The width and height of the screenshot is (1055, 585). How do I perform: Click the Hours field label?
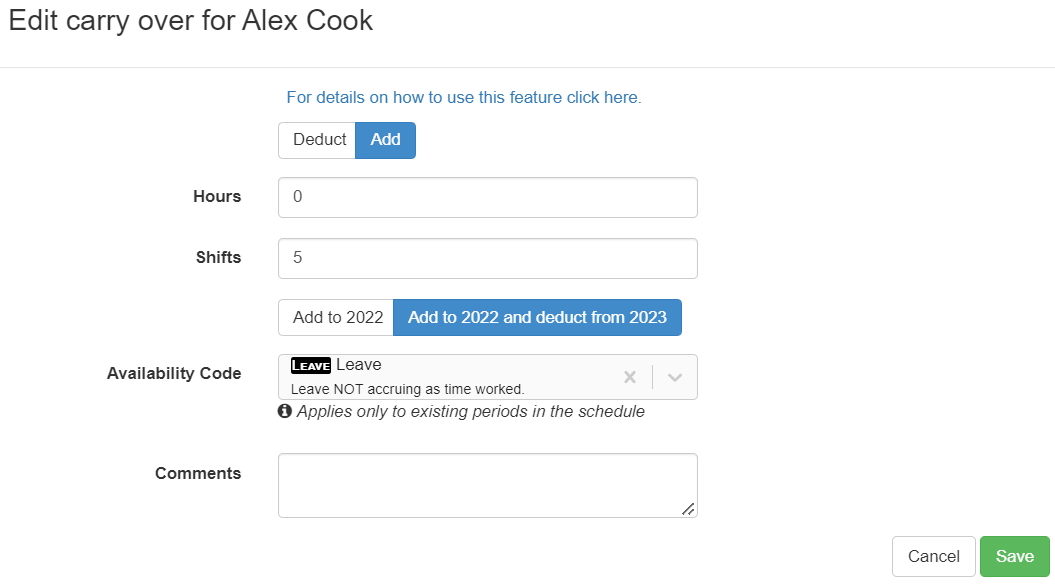[x=217, y=197]
